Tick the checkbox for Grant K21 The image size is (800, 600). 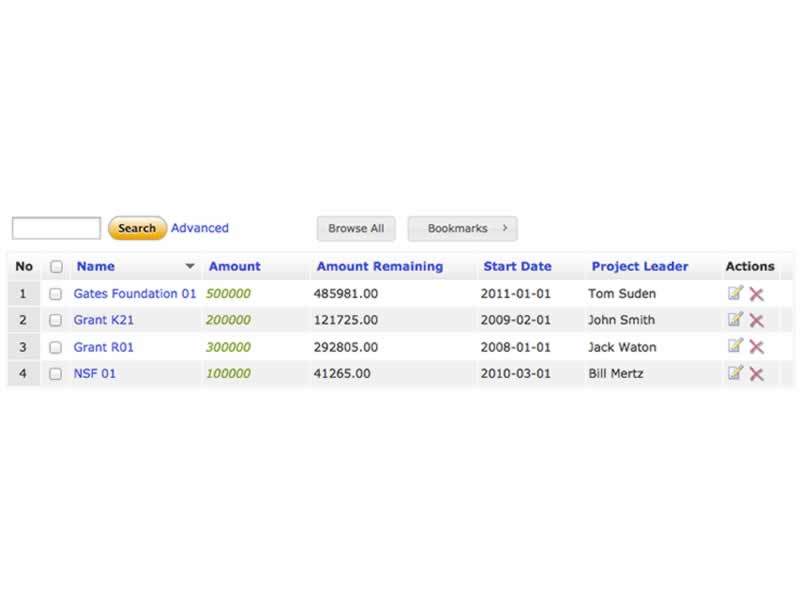pyautogui.click(x=56, y=321)
